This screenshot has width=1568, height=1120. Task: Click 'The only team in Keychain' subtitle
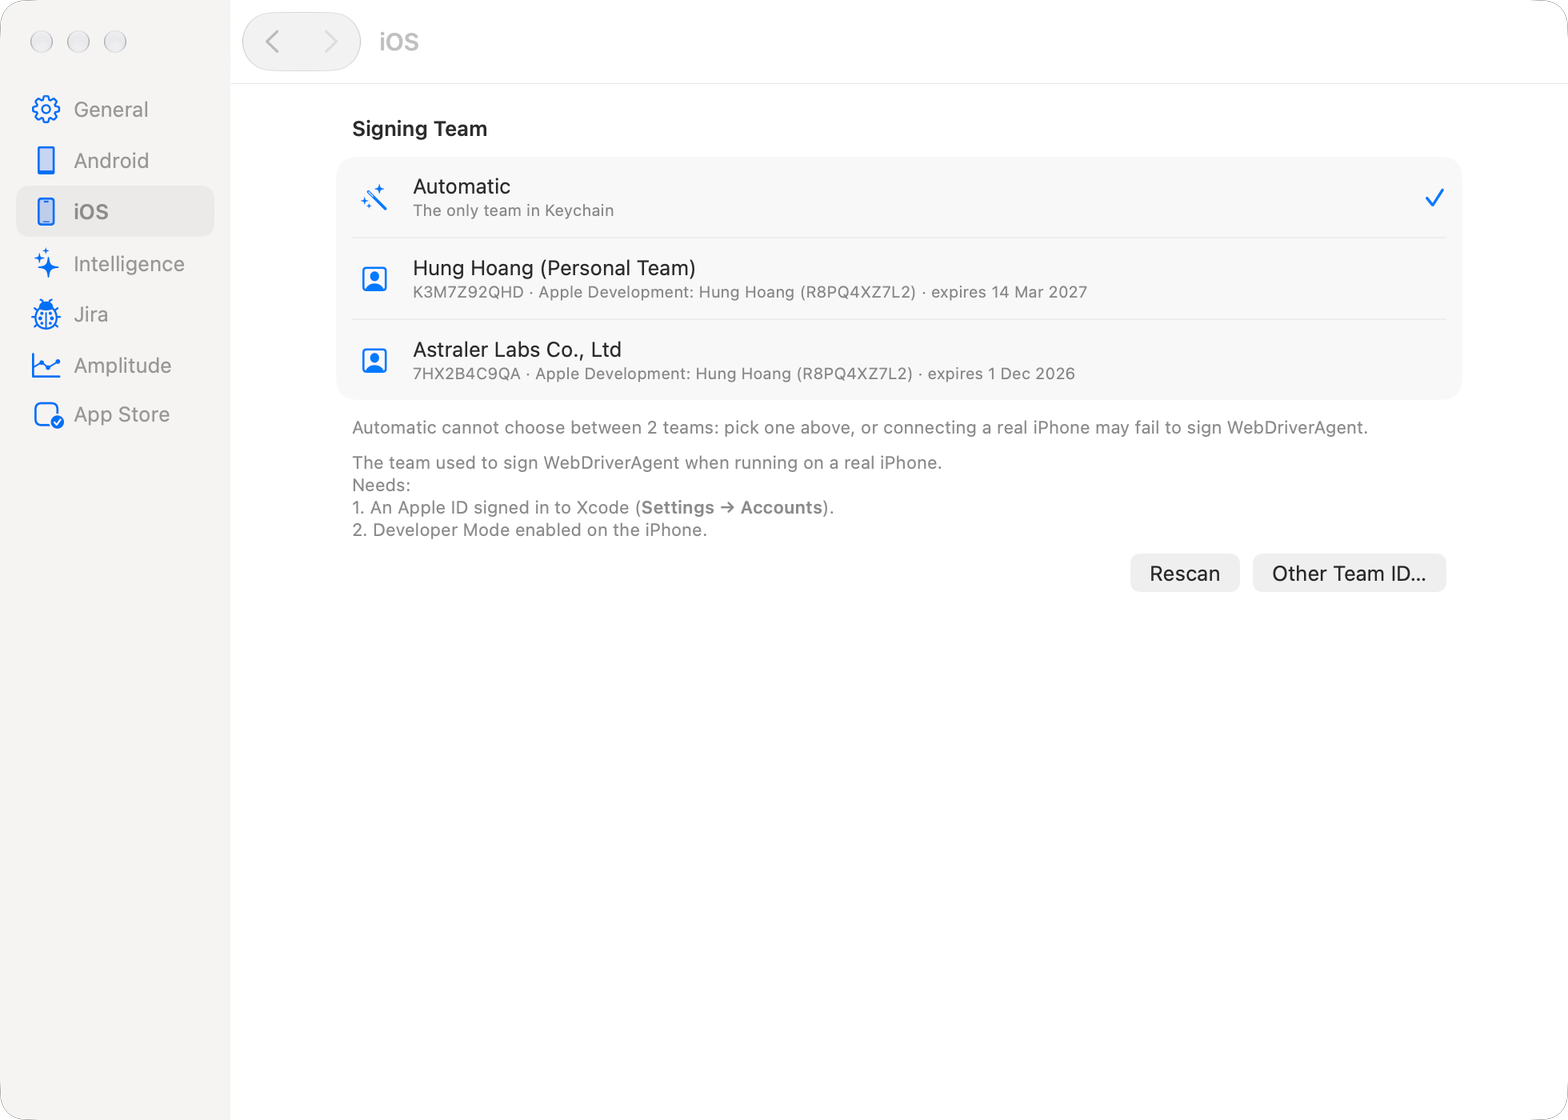click(x=513, y=210)
